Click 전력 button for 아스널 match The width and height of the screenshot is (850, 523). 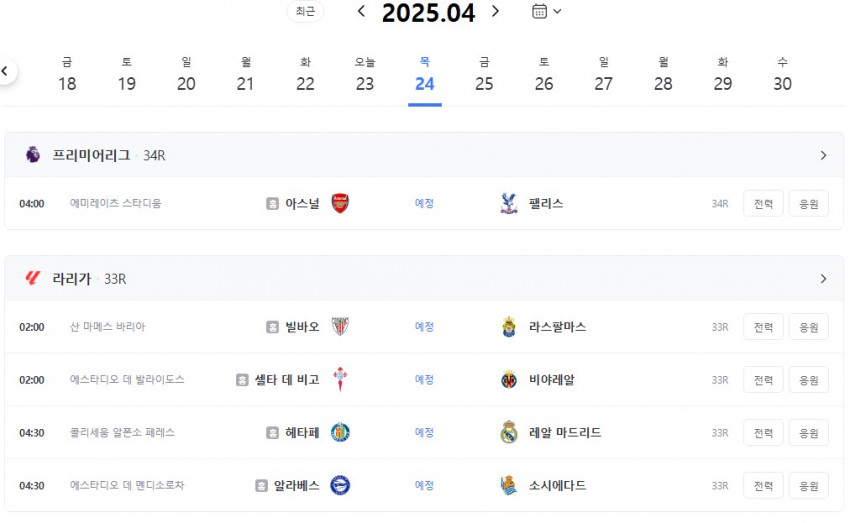[763, 204]
